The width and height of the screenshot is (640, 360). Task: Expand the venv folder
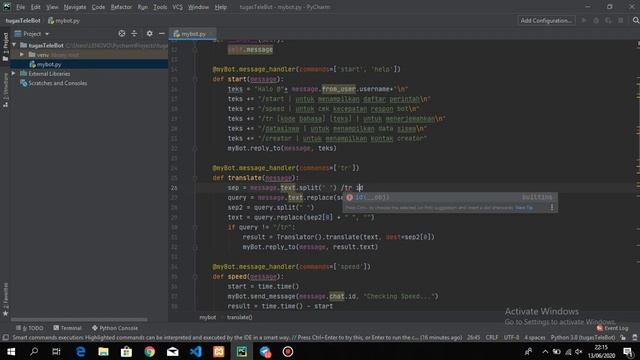[22, 54]
